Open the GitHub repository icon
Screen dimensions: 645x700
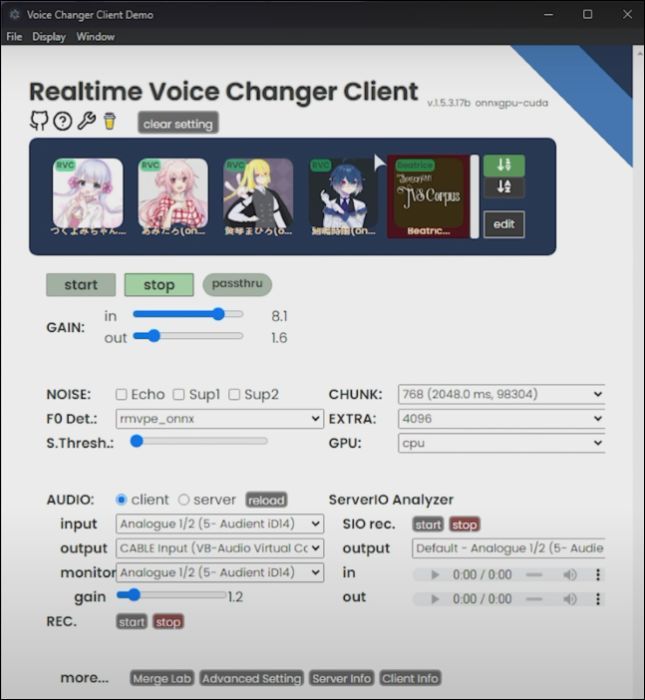tap(39, 122)
